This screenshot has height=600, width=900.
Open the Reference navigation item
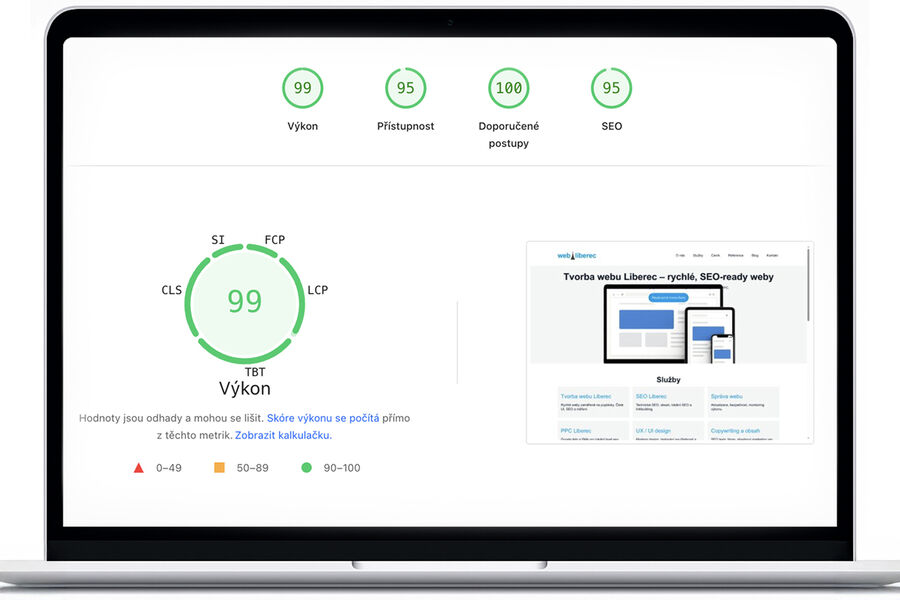pyautogui.click(x=736, y=255)
